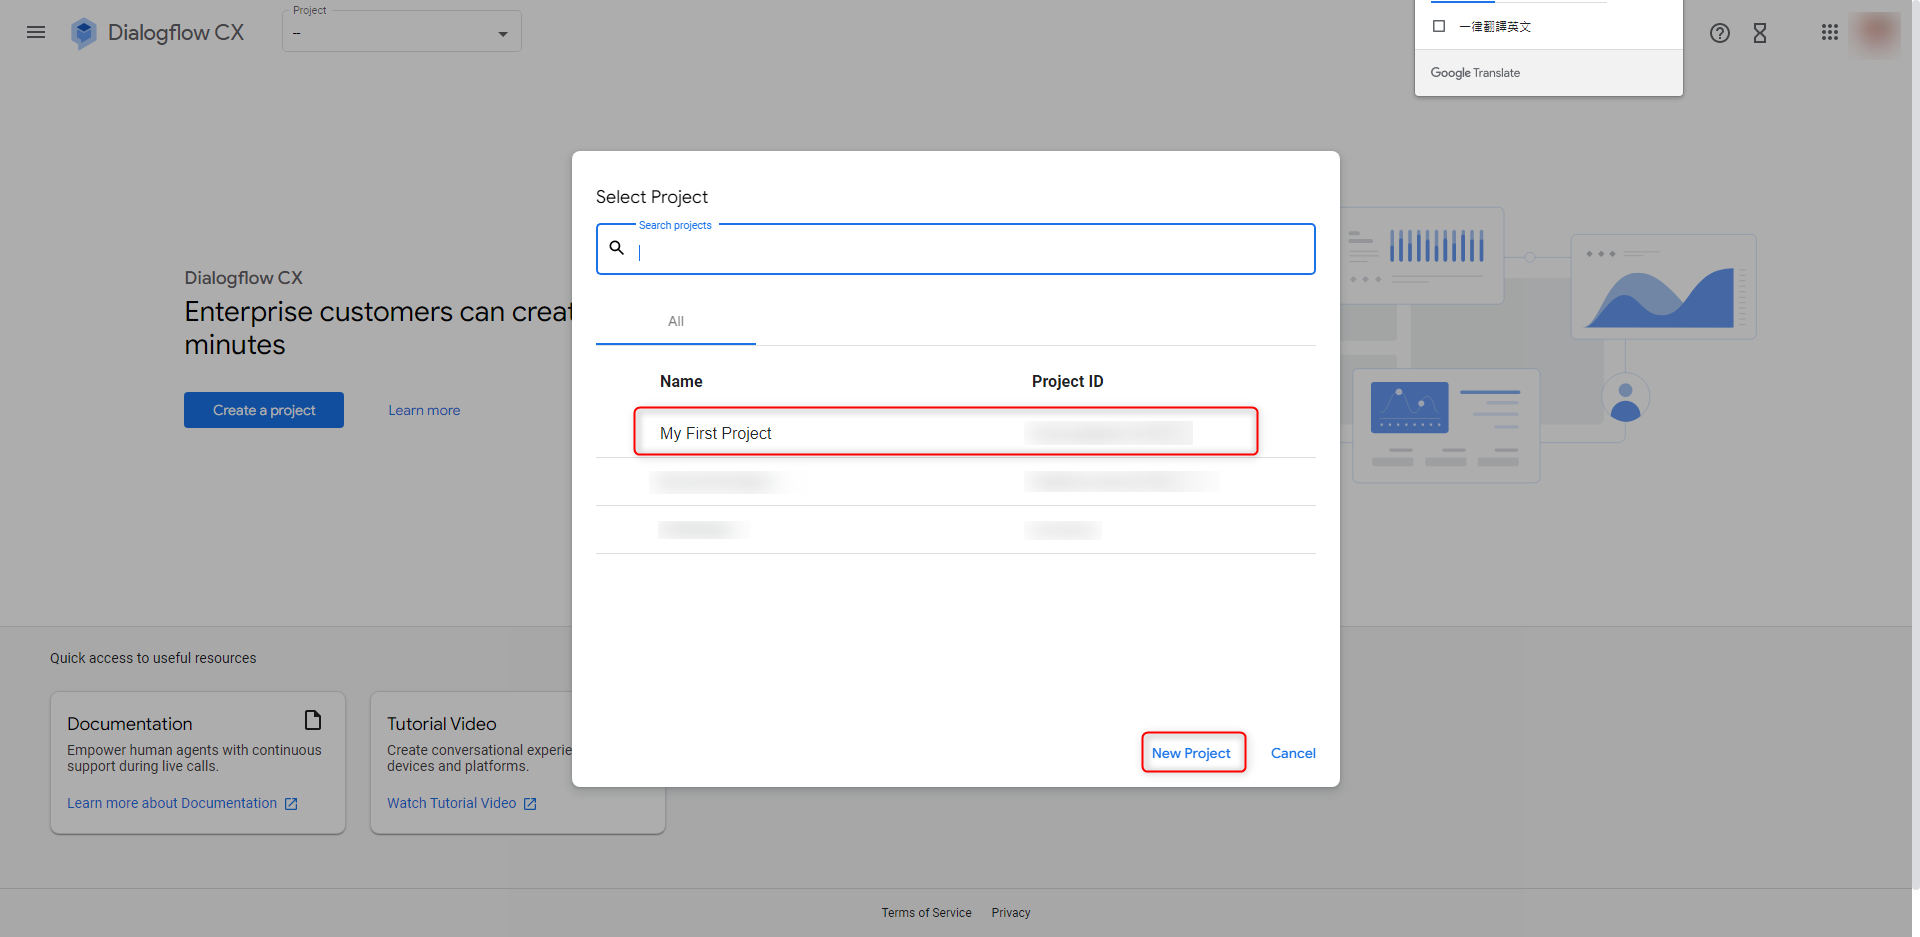The image size is (1920, 937).
Task: Click Cancel in the Select Project dialog
Action: pos(1293,753)
